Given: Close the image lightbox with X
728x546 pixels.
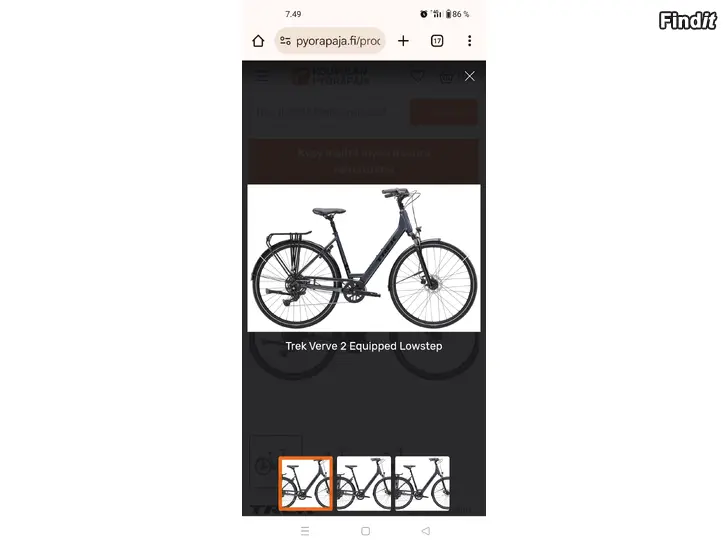Looking at the screenshot, I should pos(469,76).
